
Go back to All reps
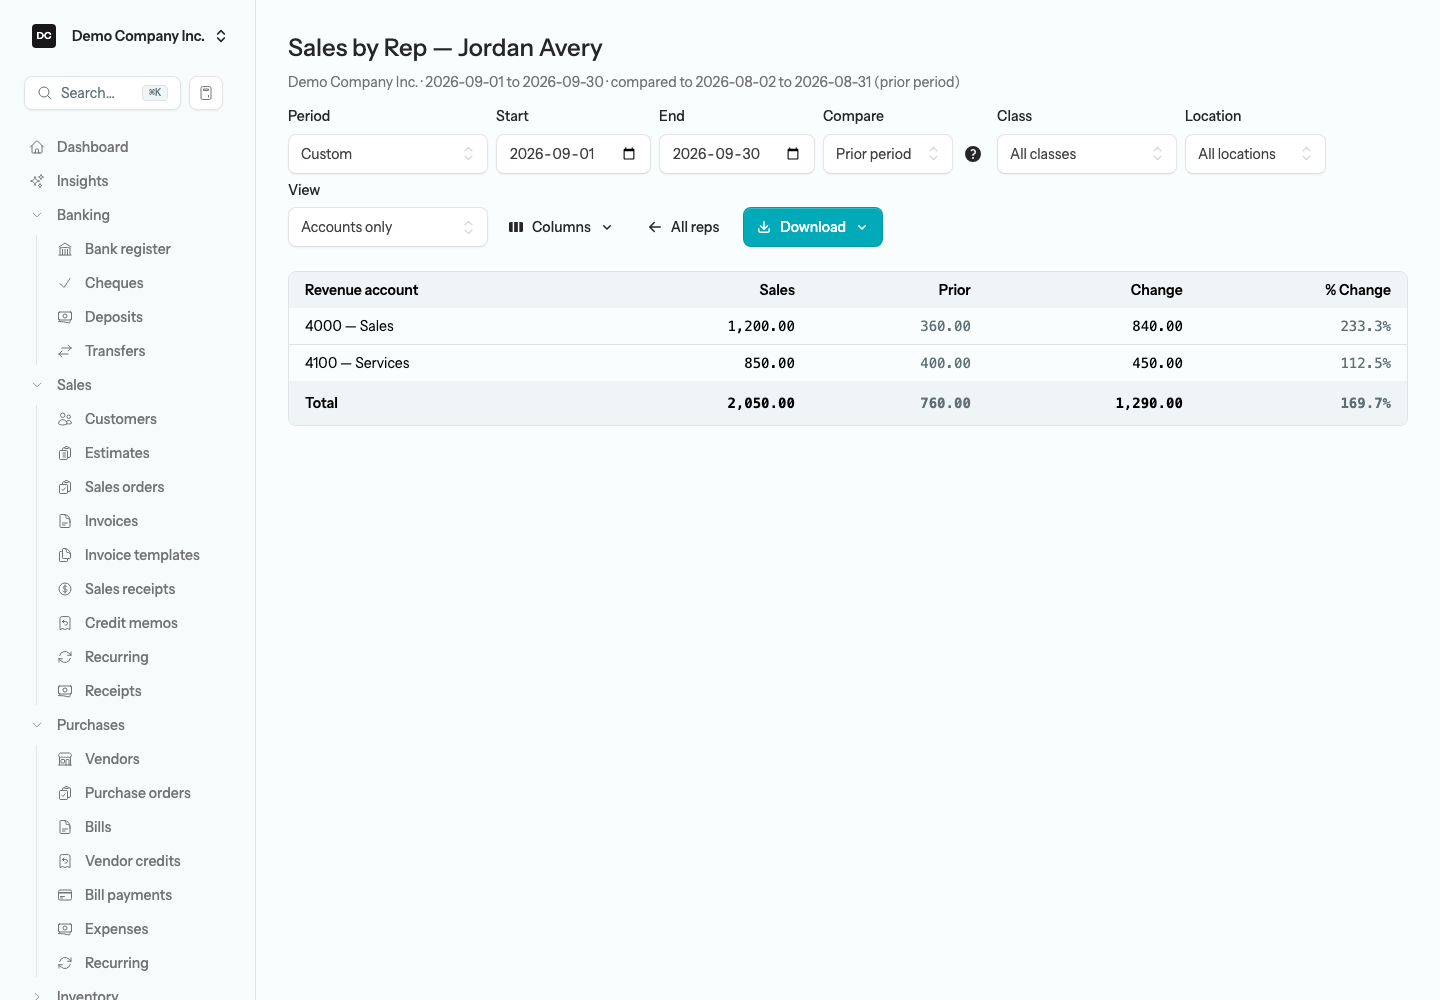684,227
